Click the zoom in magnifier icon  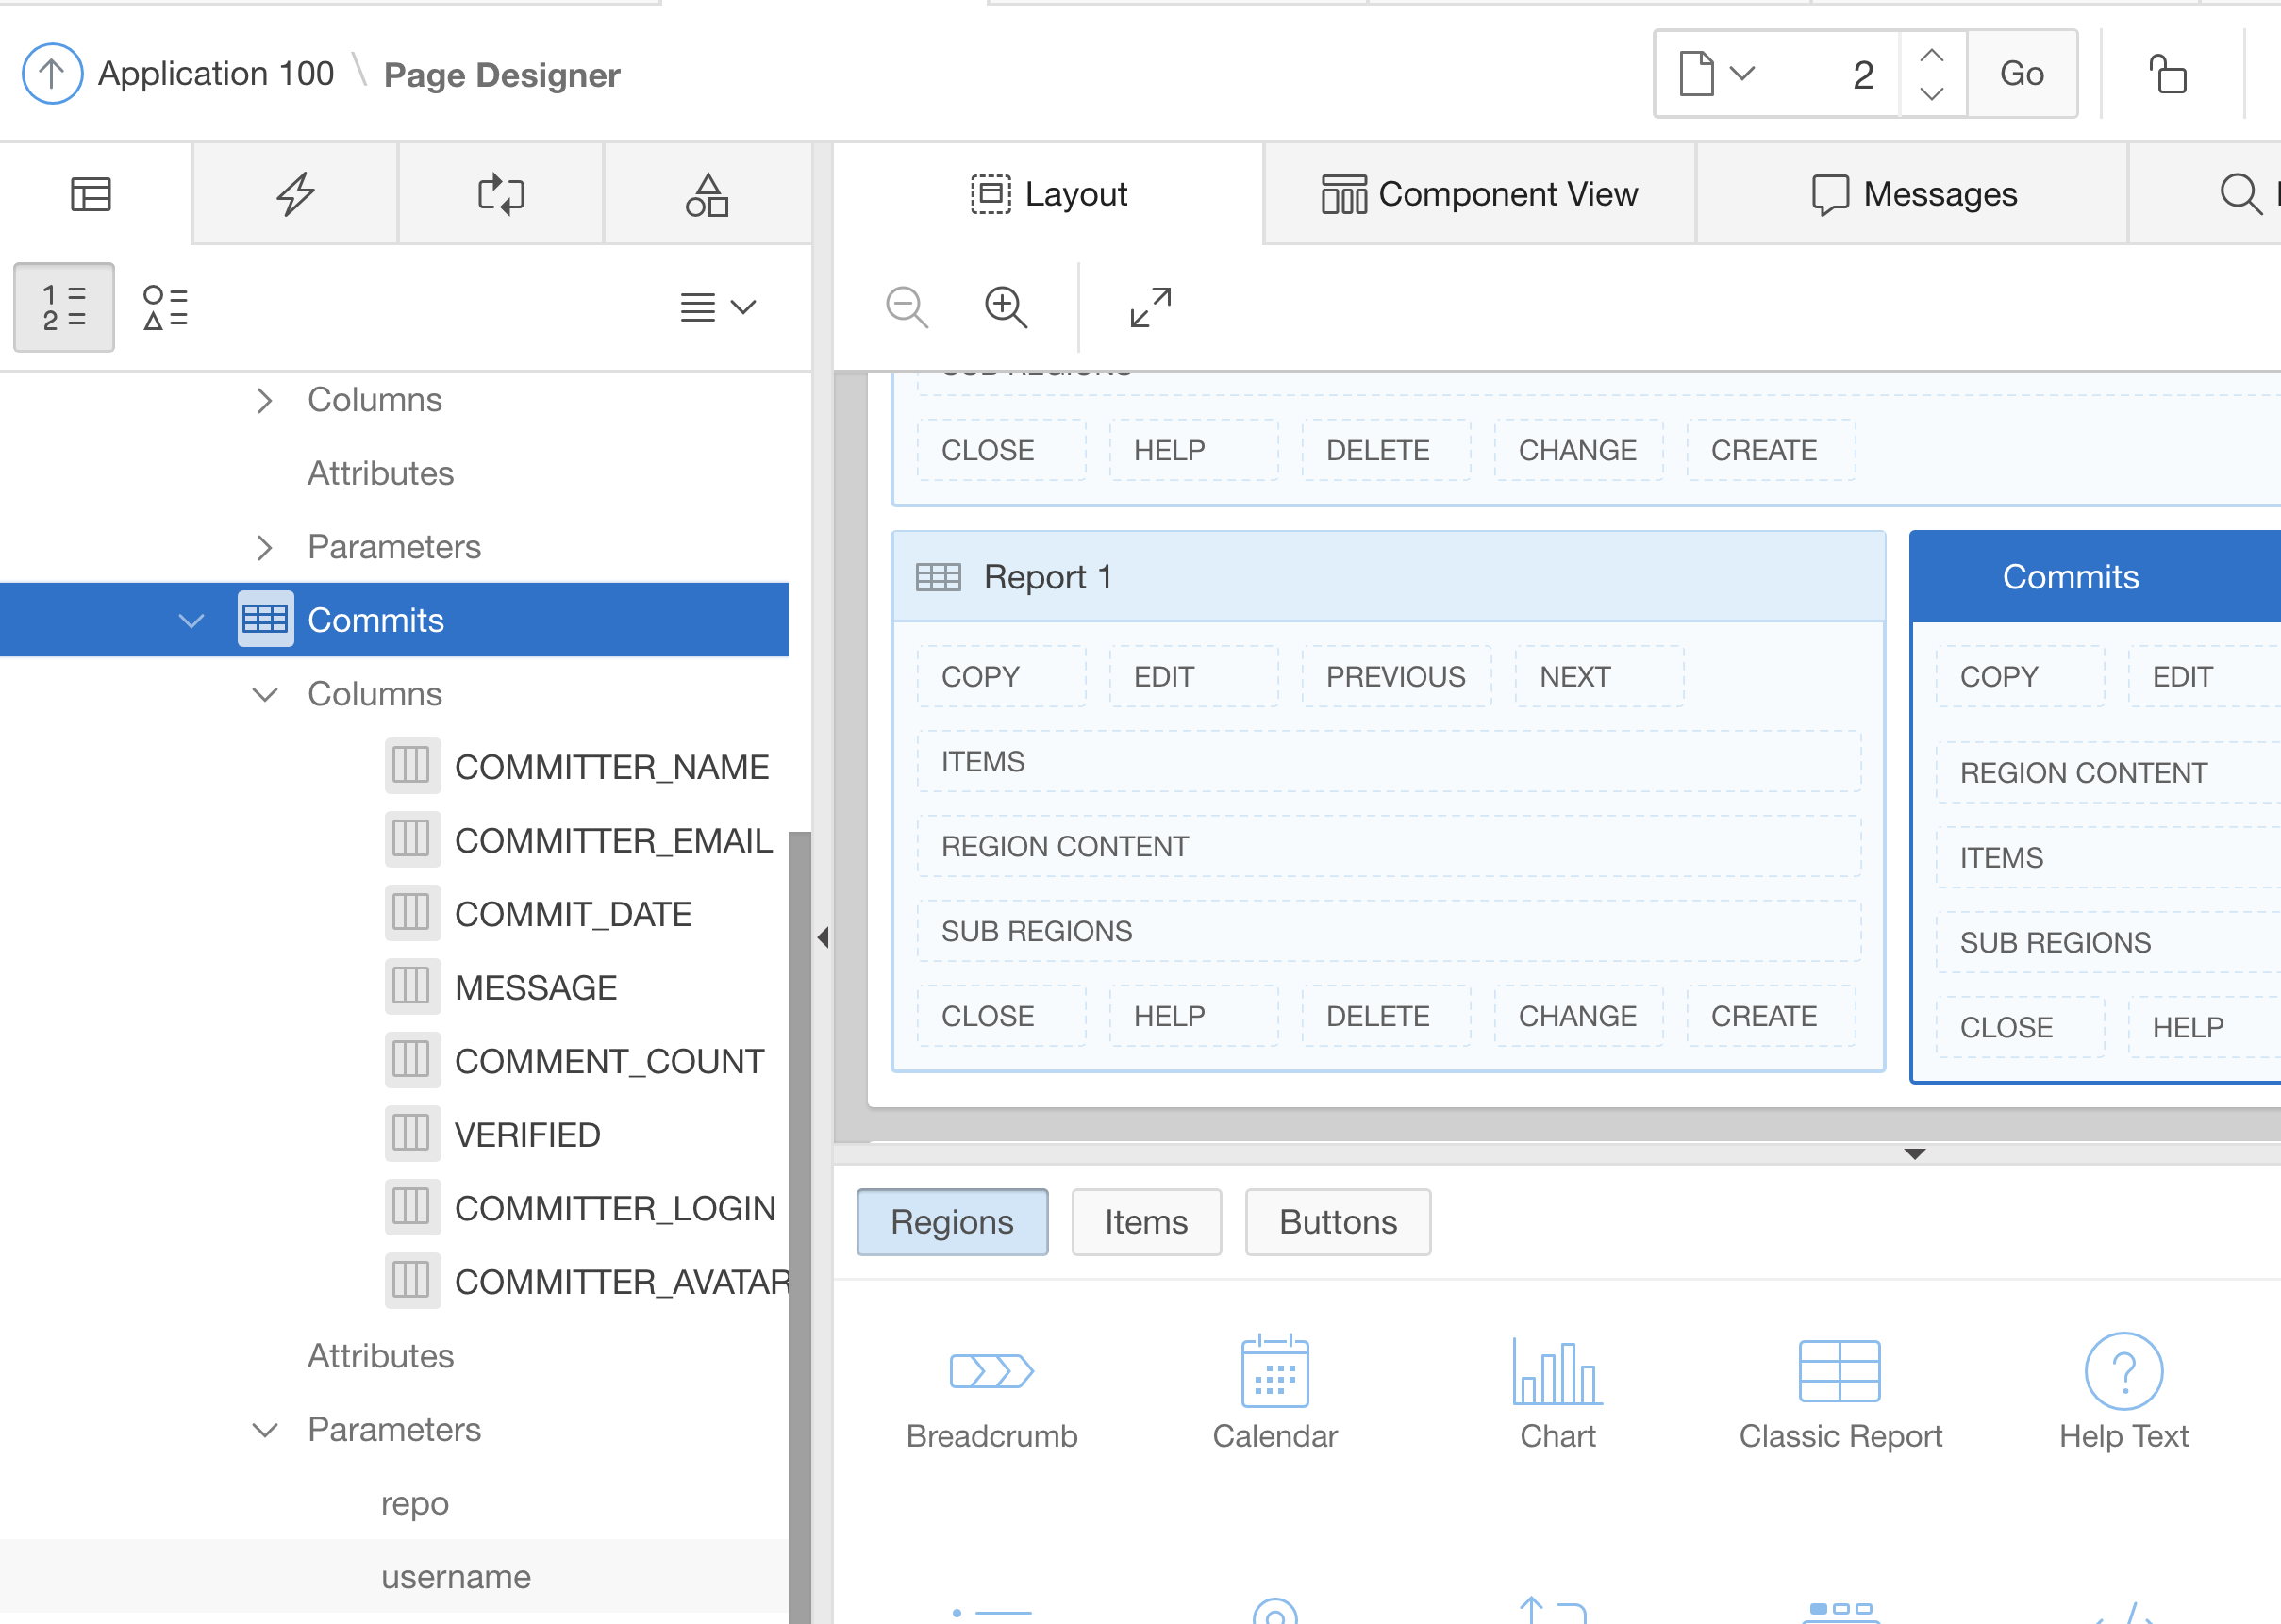click(x=1005, y=307)
